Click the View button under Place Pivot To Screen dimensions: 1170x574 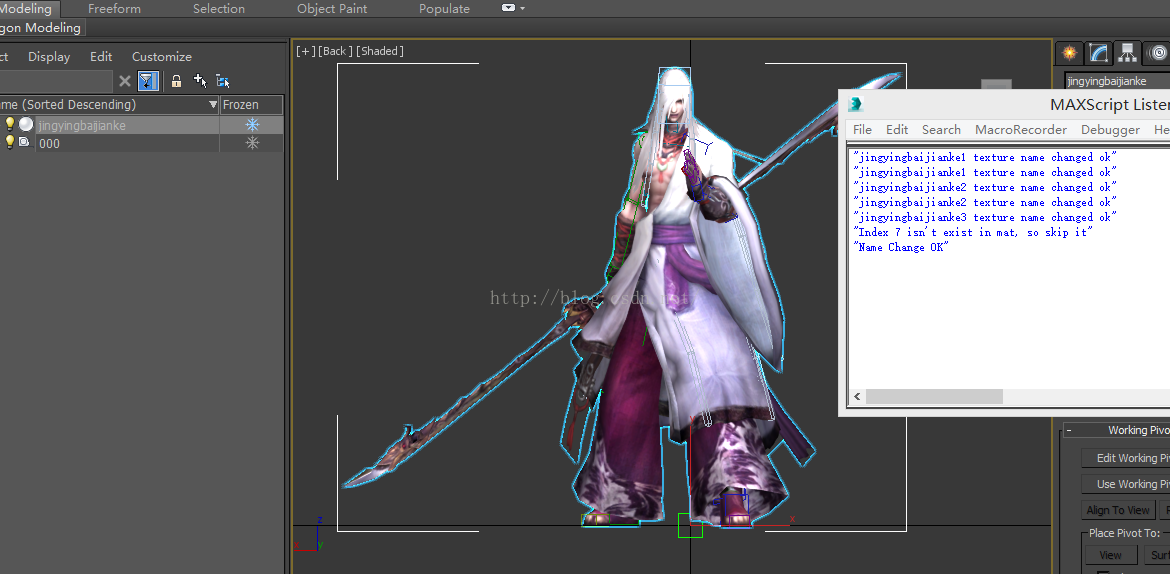click(1110, 555)
